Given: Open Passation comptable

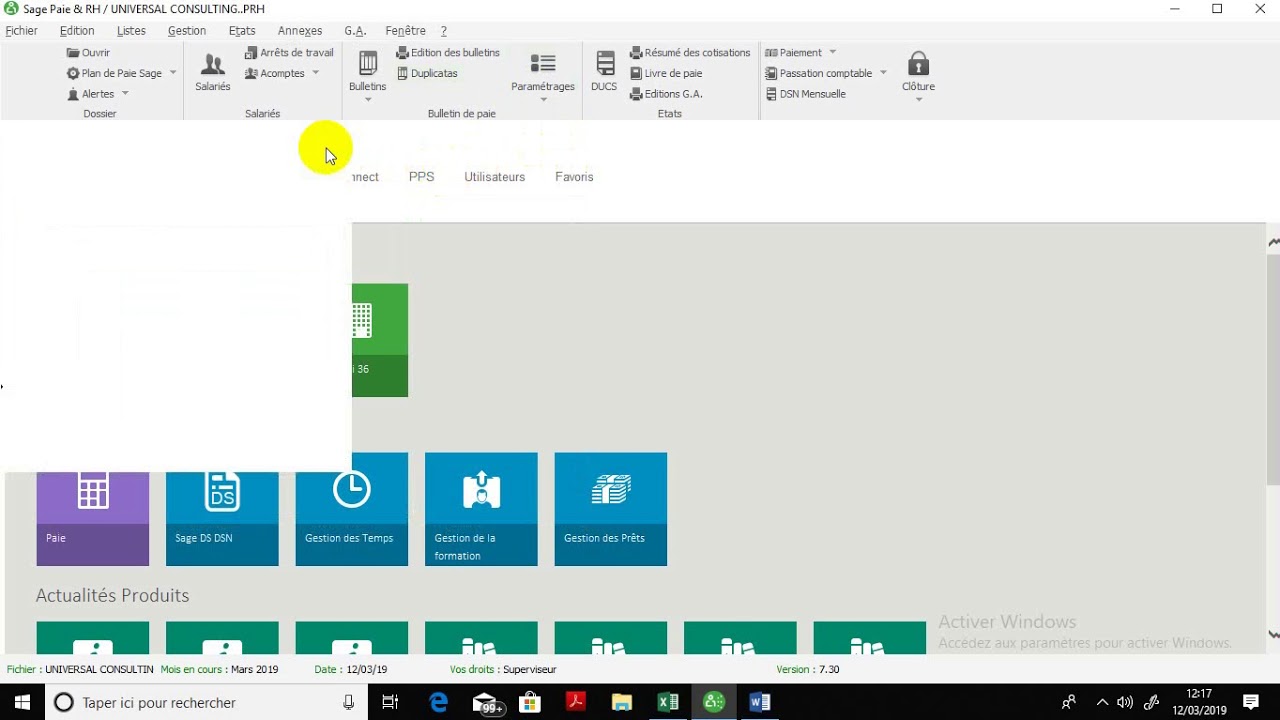Looking at the screenshot, I should coord(819,73).
